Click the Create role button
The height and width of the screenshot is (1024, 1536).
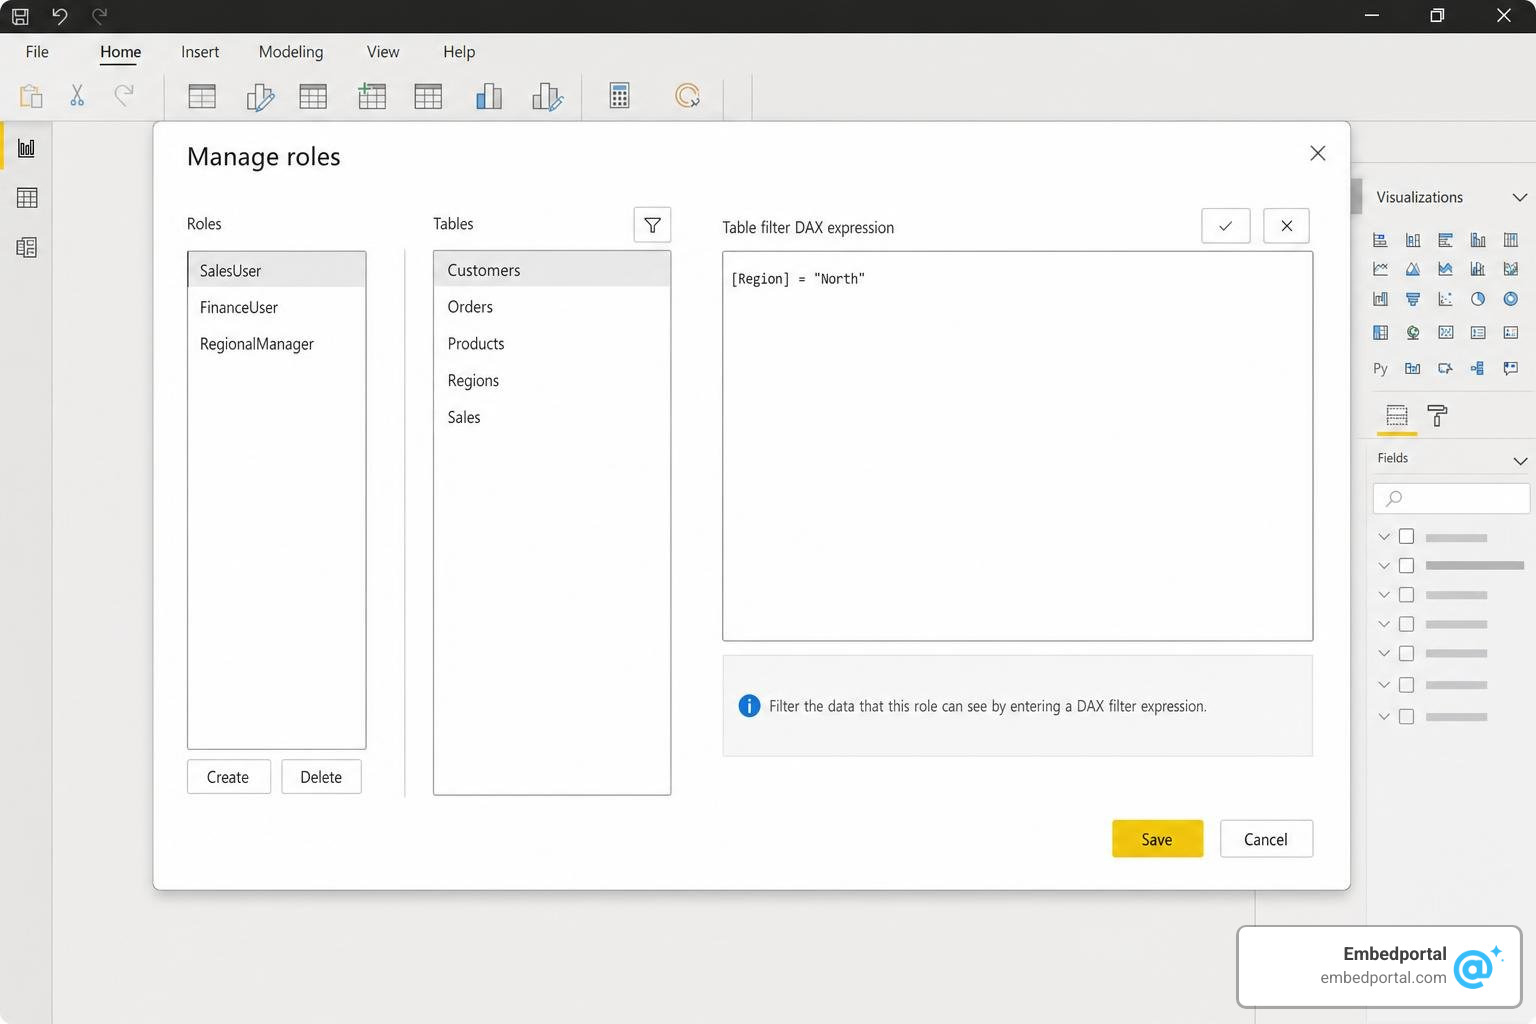(x=229, y=777)
